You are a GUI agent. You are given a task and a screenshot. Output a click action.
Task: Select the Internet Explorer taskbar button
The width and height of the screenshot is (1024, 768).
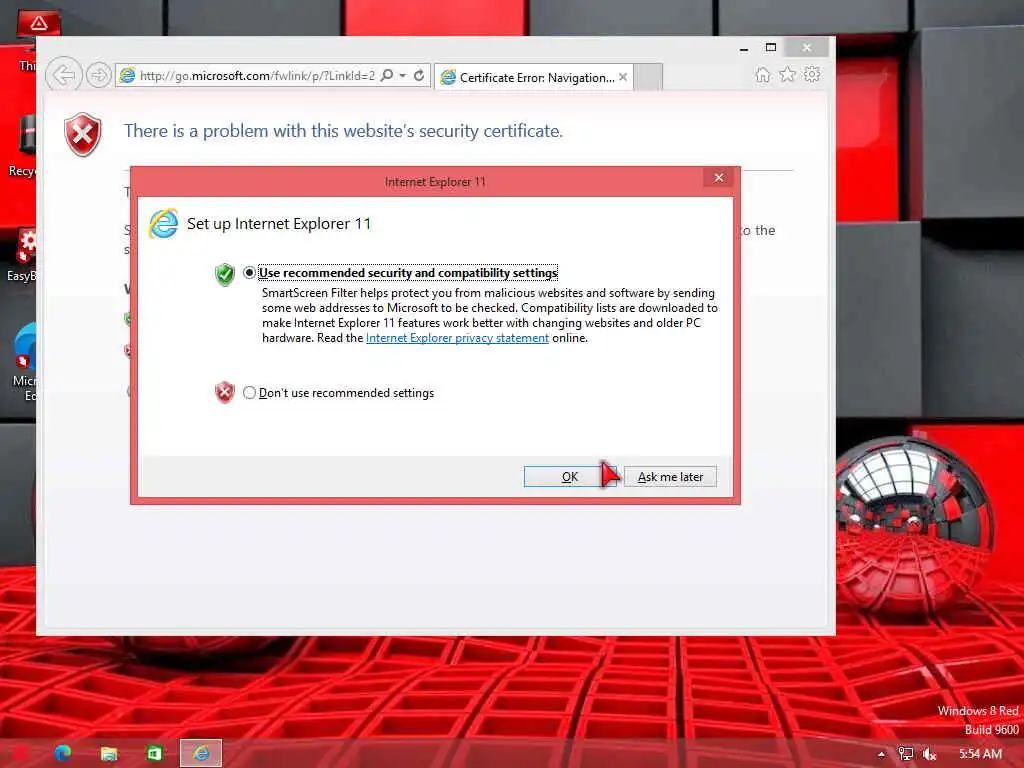[x=201, y=753]
